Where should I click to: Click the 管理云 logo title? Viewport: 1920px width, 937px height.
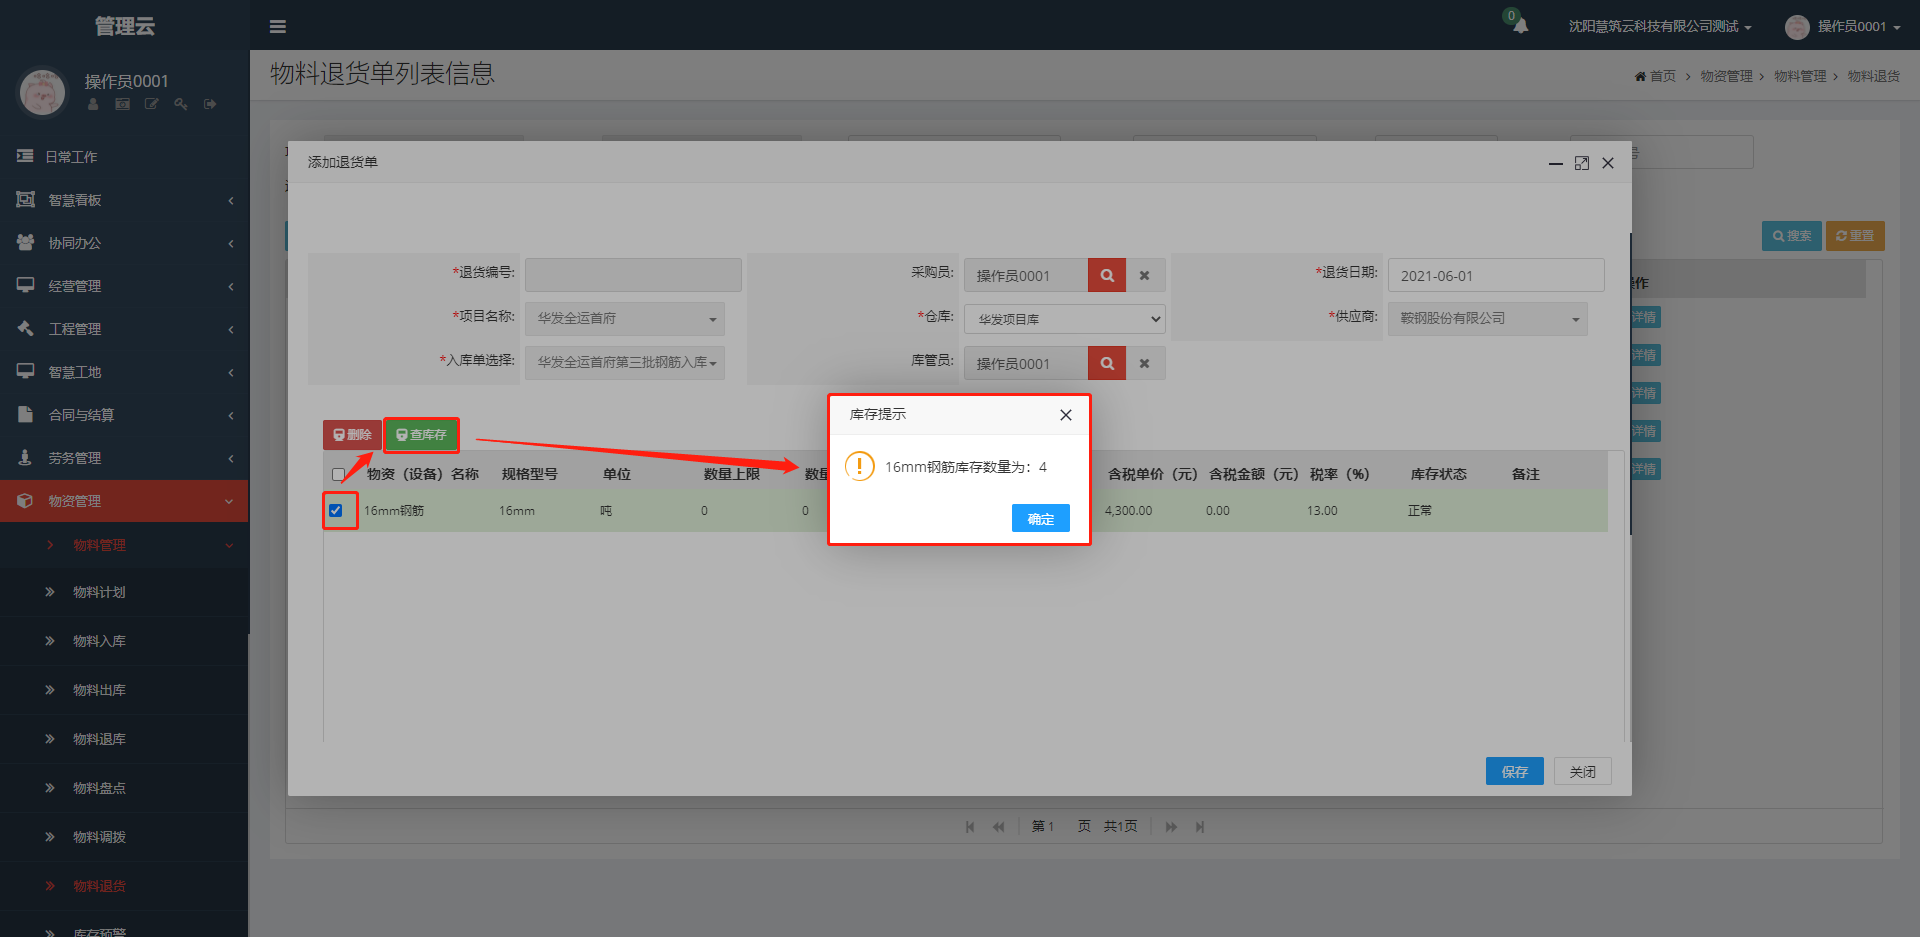(125, 26)
